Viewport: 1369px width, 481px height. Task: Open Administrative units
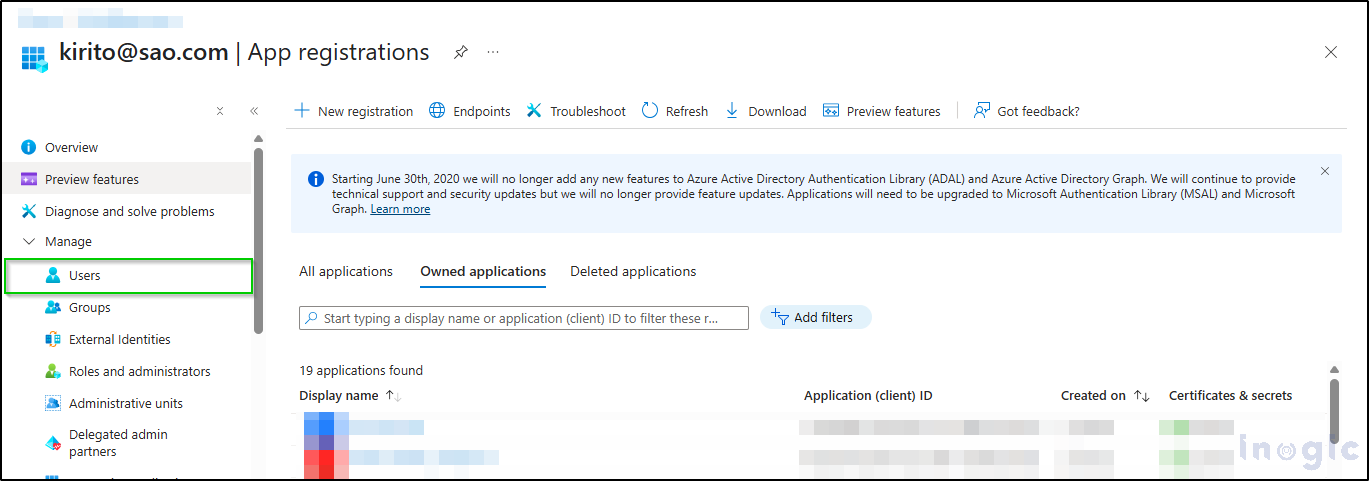click(x=126, y=404)
